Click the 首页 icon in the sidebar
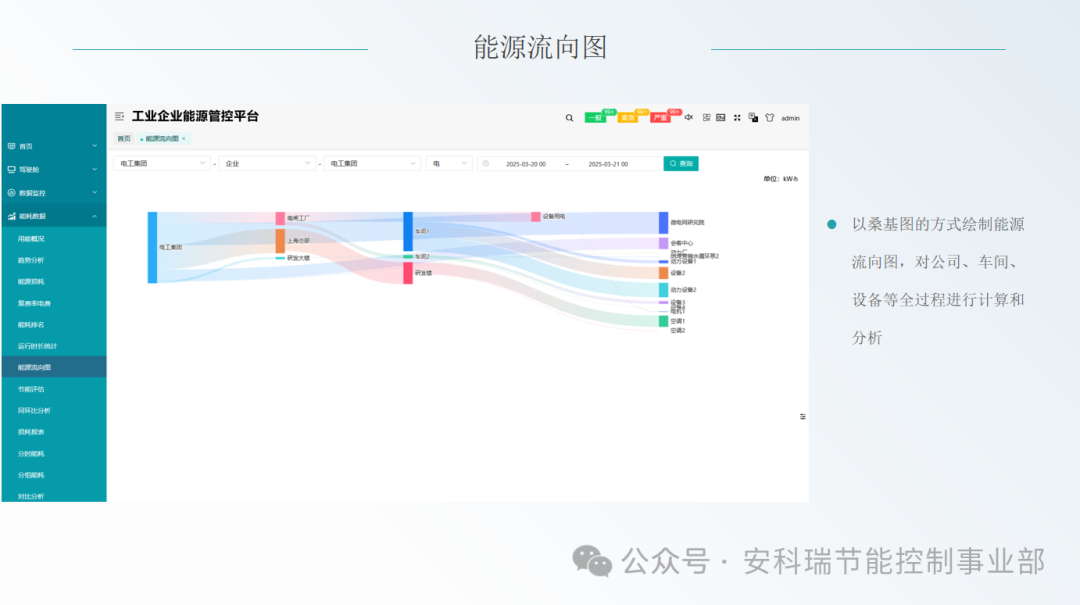 [11, 146]
